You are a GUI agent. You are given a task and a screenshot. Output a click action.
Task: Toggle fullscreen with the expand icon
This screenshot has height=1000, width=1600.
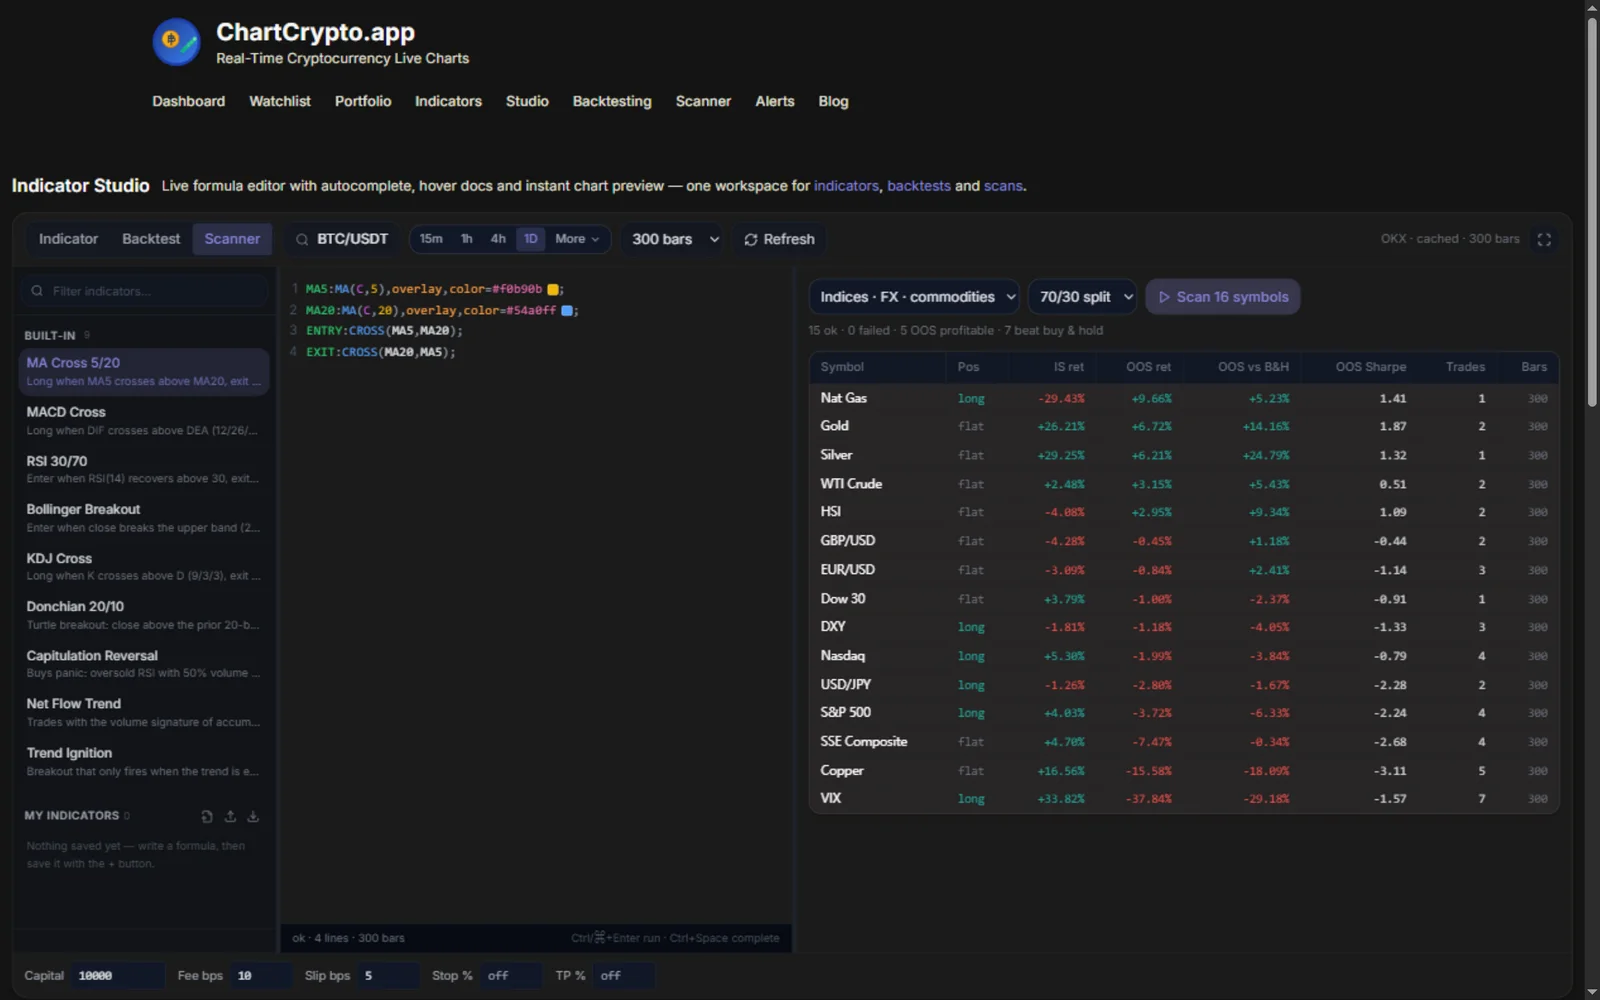1544,239
